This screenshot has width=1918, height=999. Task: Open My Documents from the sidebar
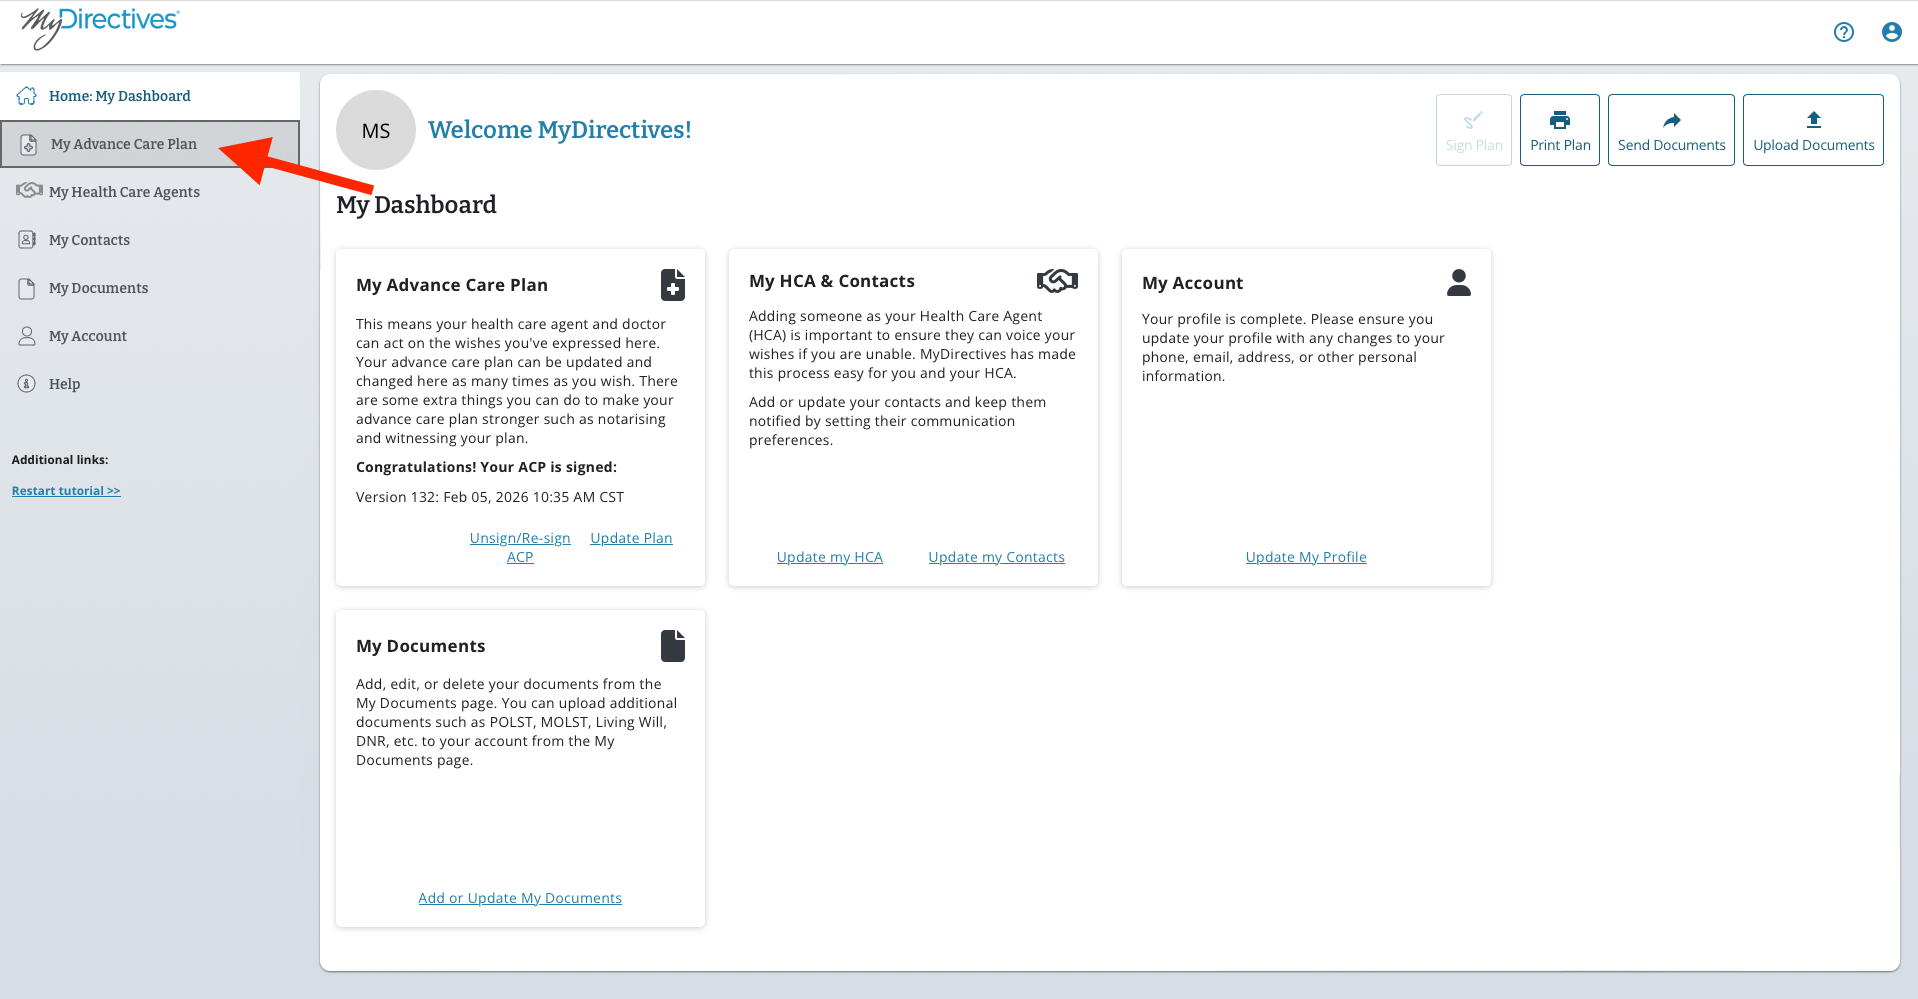coord(97,288)
